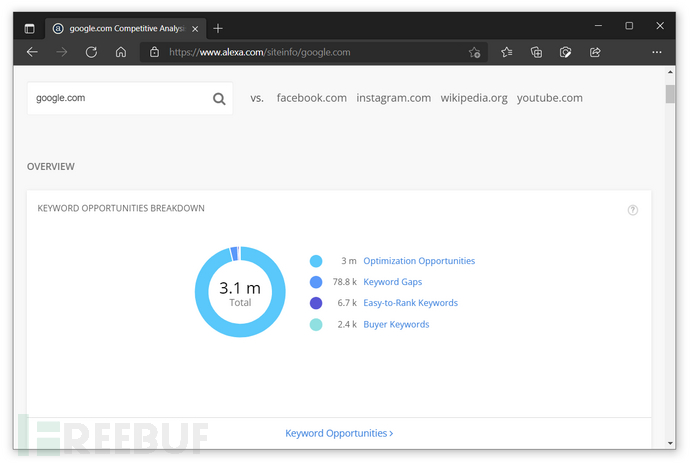Open Easy-to-Rank Keywords link

[x=411, y=303]
